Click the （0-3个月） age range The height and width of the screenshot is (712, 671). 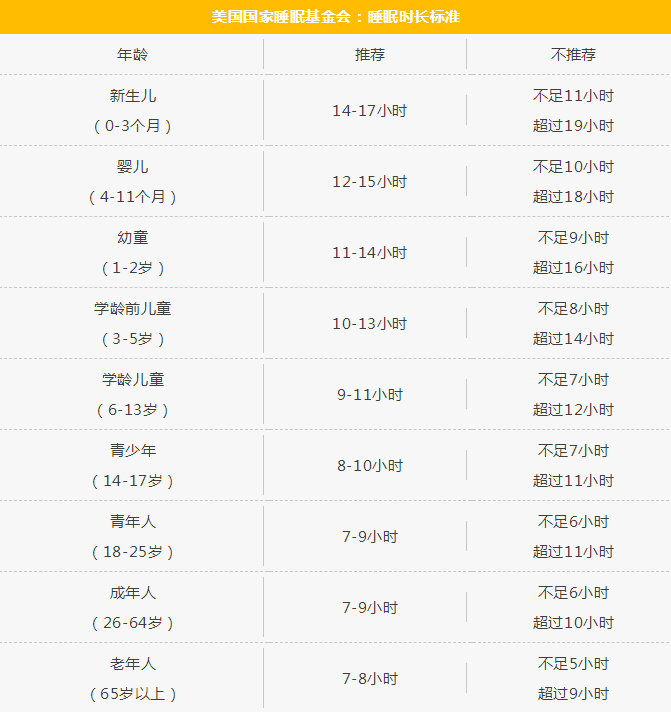coord(132,126)
